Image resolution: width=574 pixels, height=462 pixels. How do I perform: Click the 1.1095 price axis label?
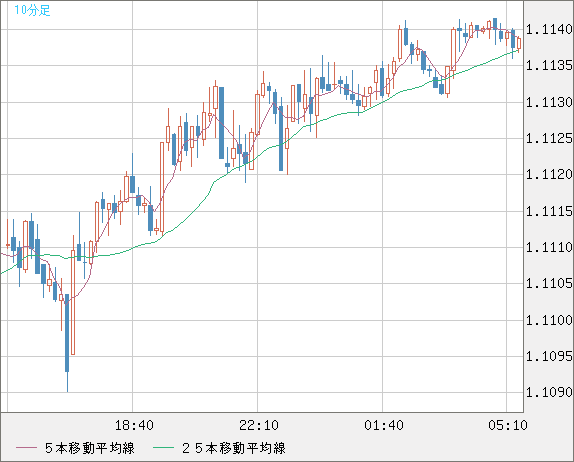[549, 356]
